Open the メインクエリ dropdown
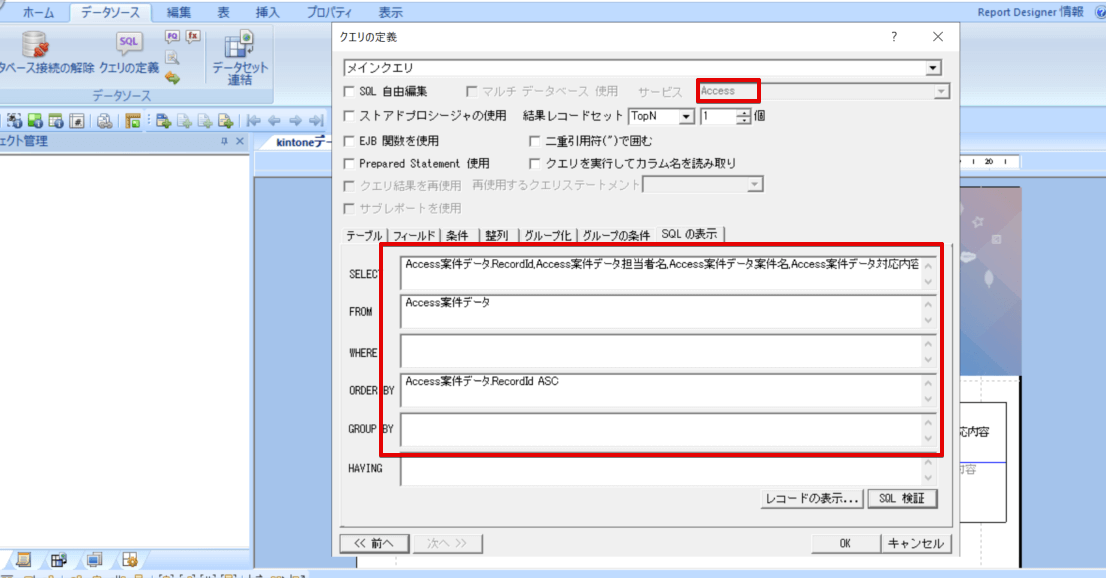Viewport: 1106px width, 578px height. click(x=933, y=68)
